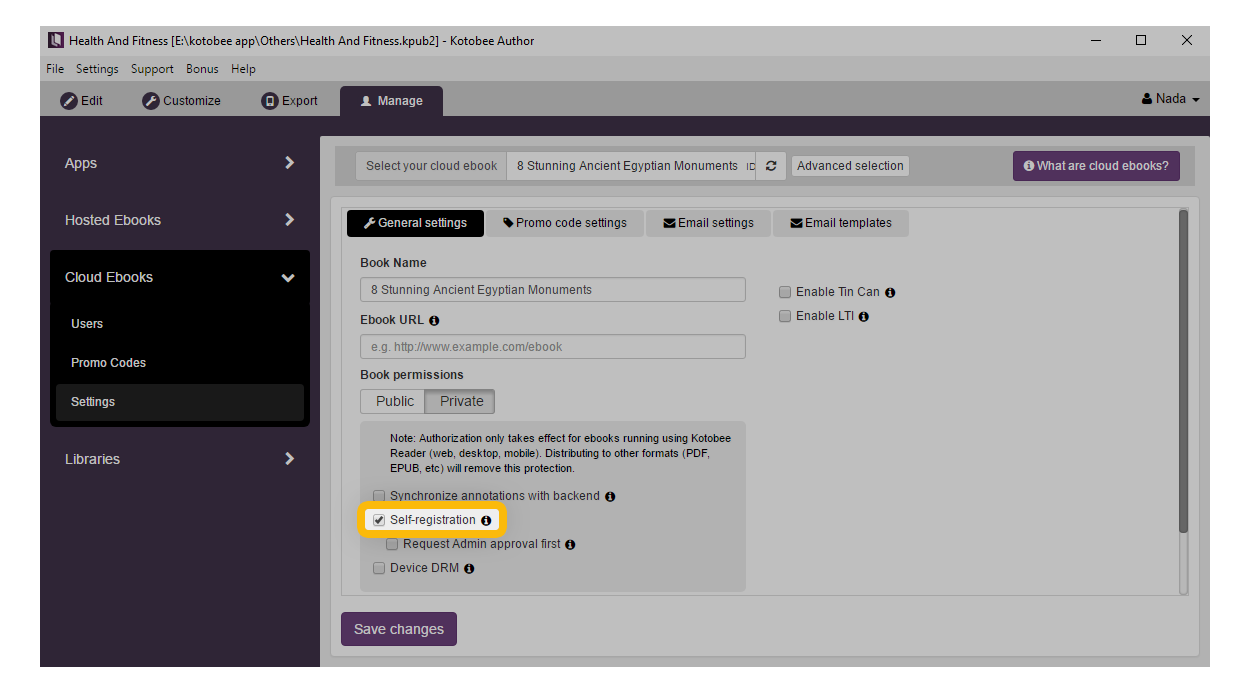Click info icon next to Self-registration

coord(486,521)
